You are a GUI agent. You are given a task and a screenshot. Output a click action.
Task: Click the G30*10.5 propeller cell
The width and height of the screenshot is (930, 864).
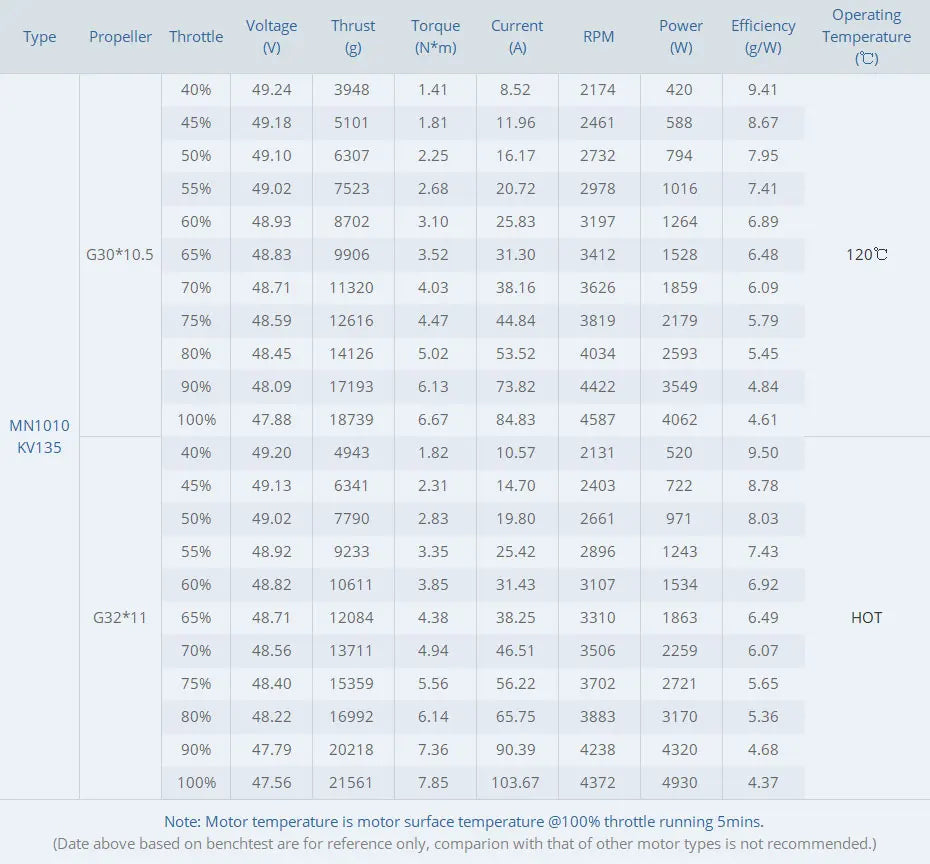coord(120,255)
